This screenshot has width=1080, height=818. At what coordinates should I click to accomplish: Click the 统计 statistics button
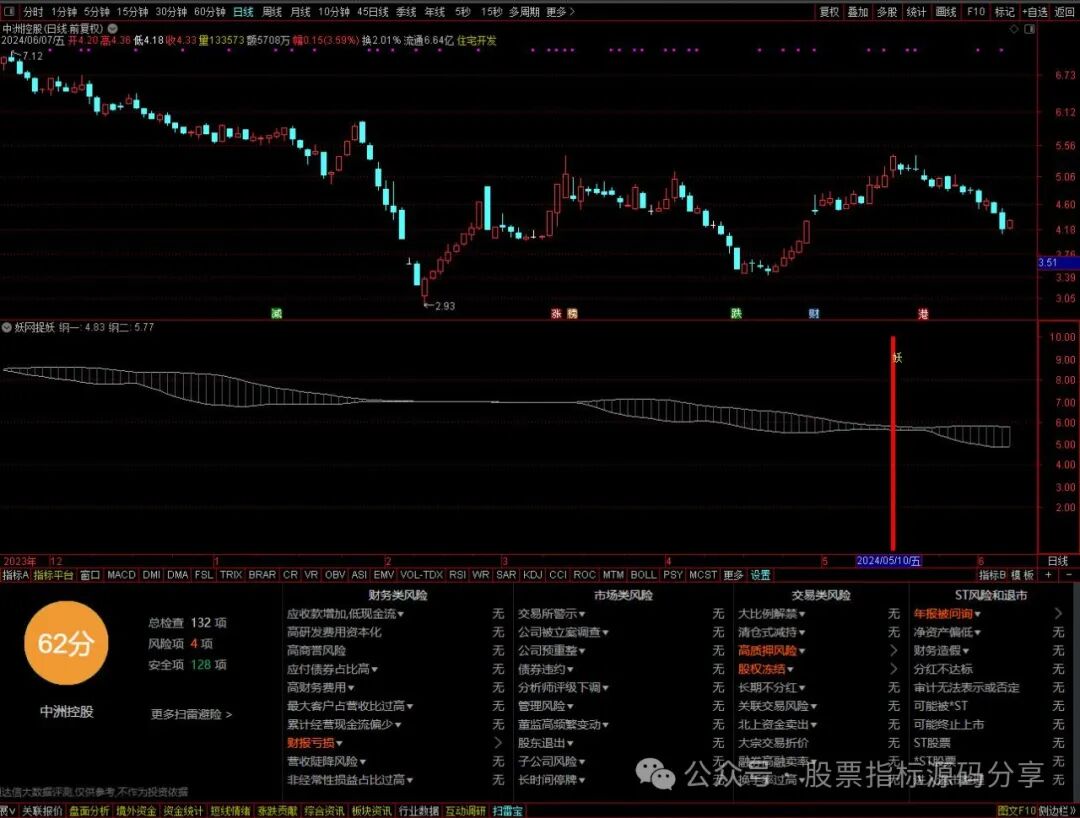click(916, 12)
